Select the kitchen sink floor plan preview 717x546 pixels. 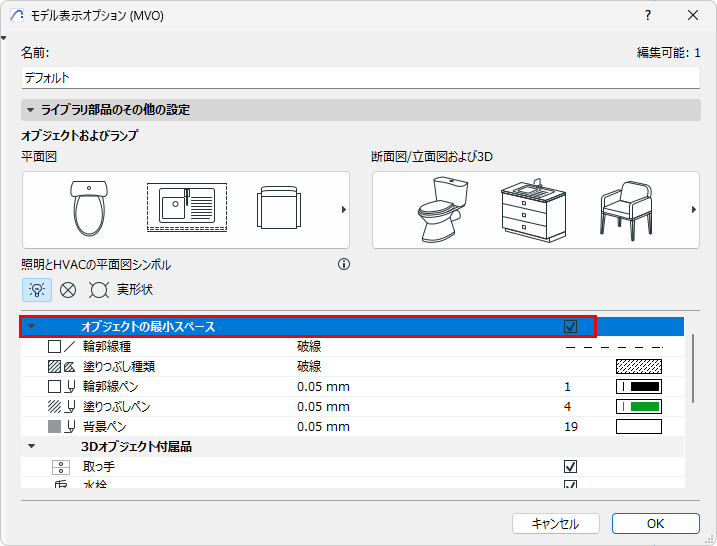(x=187, y=208)
